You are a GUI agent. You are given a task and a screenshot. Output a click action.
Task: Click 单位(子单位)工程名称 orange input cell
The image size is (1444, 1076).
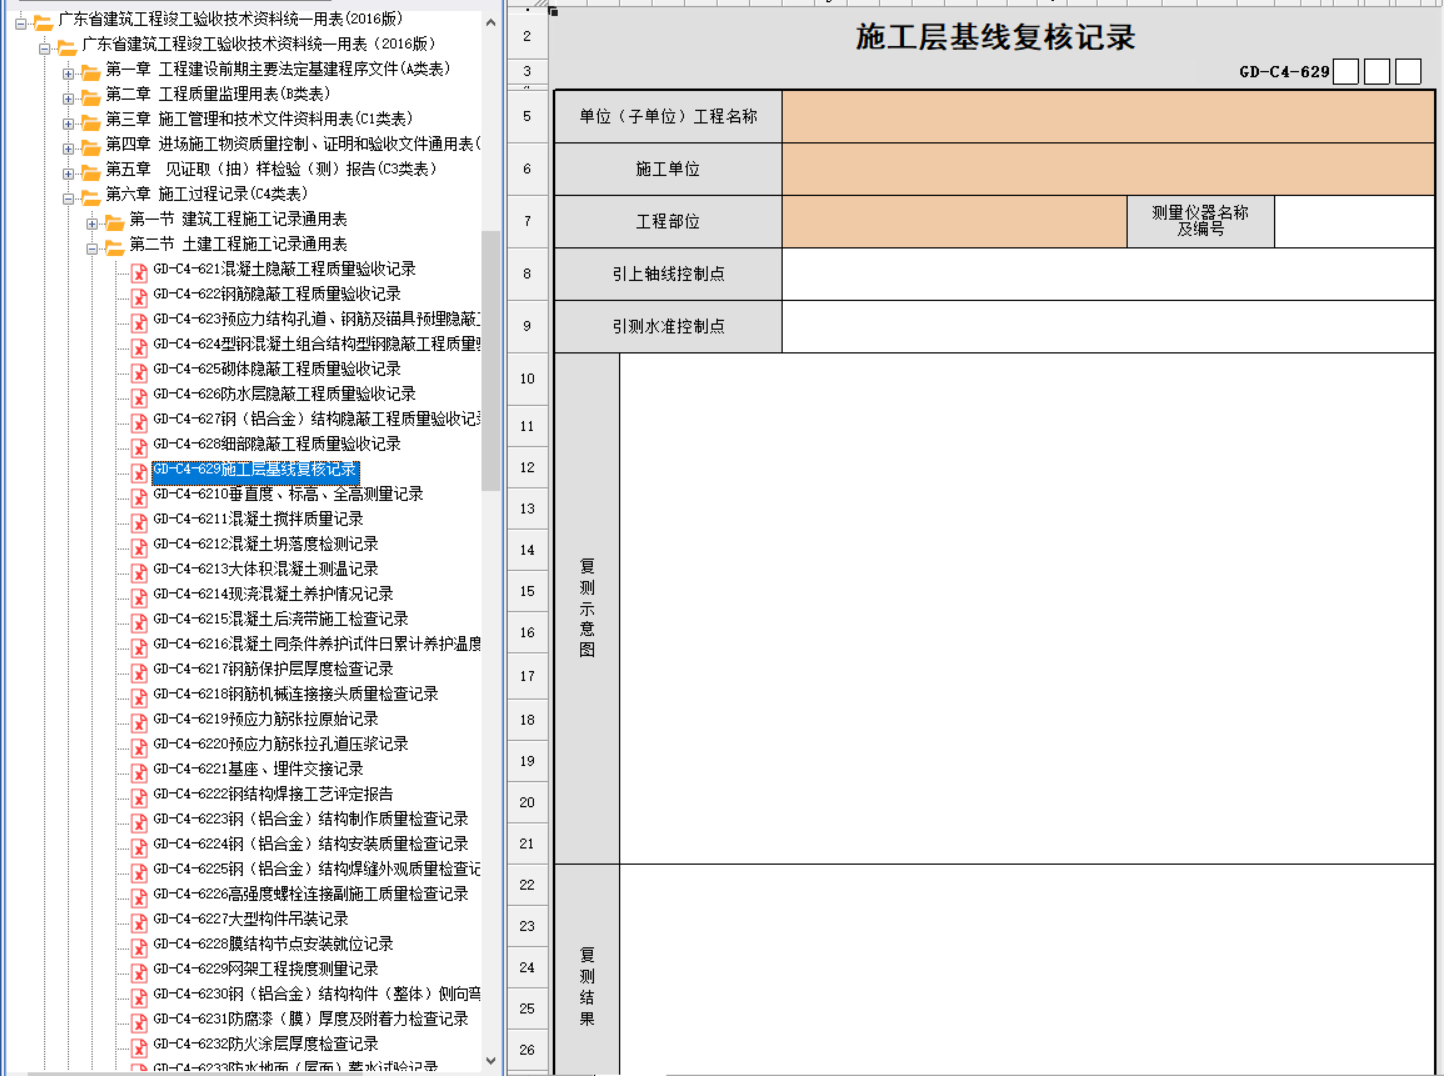[1108, 116]
